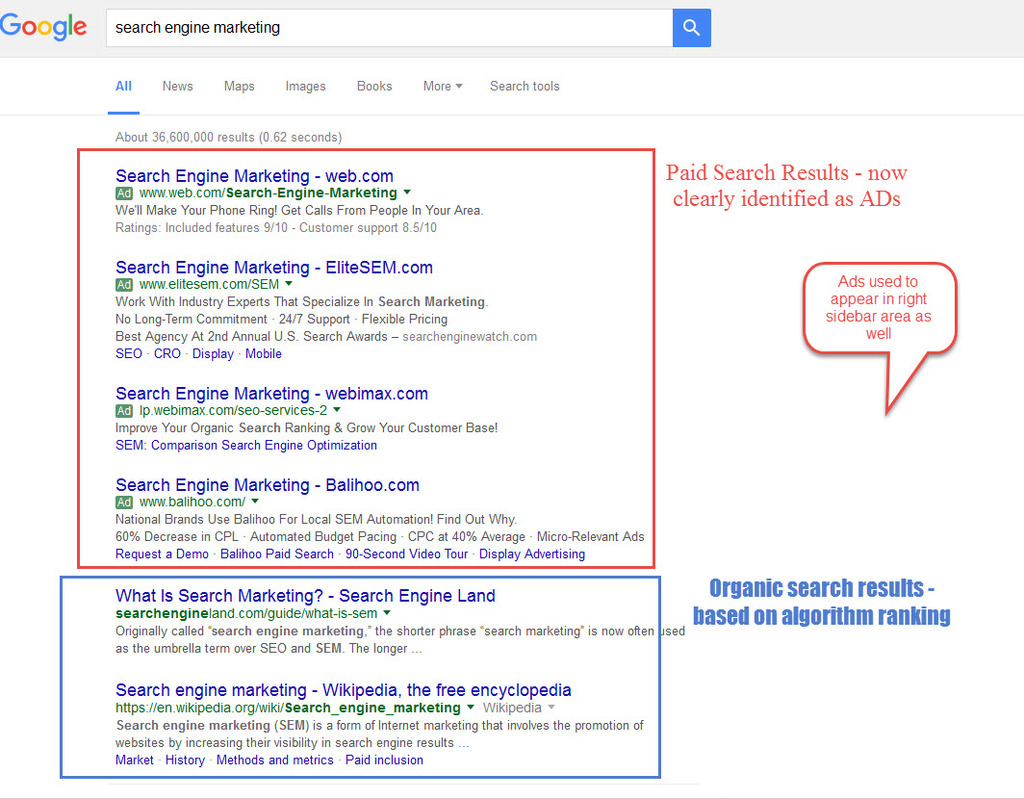Screen dimensions: 1024x799
Task: Open the Request a Demo sitelink
Action: click(x=162, y=554)
